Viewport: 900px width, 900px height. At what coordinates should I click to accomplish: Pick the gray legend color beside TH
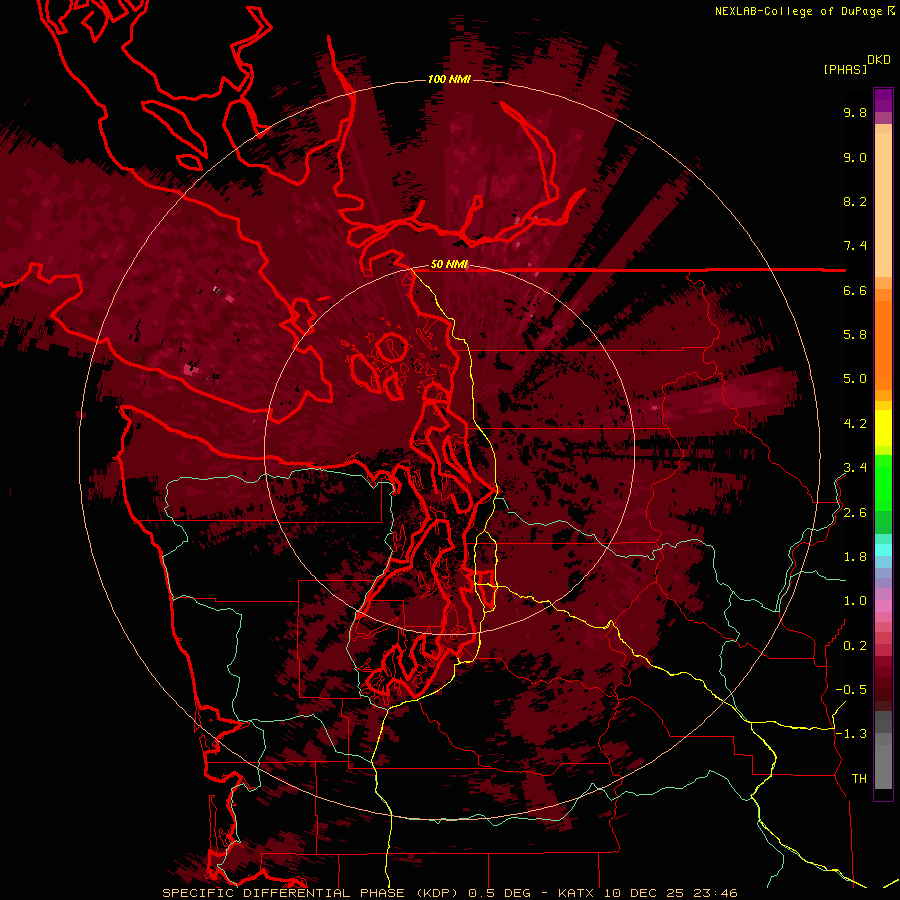pyautogui.click(x=883, y=766)
